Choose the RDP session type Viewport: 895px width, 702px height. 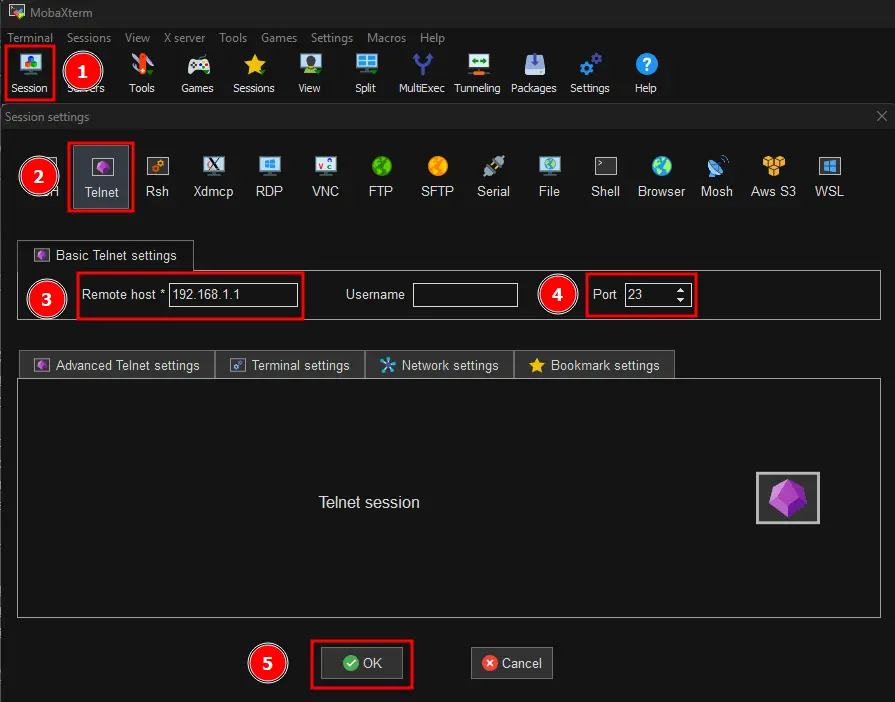click(269, 177)
